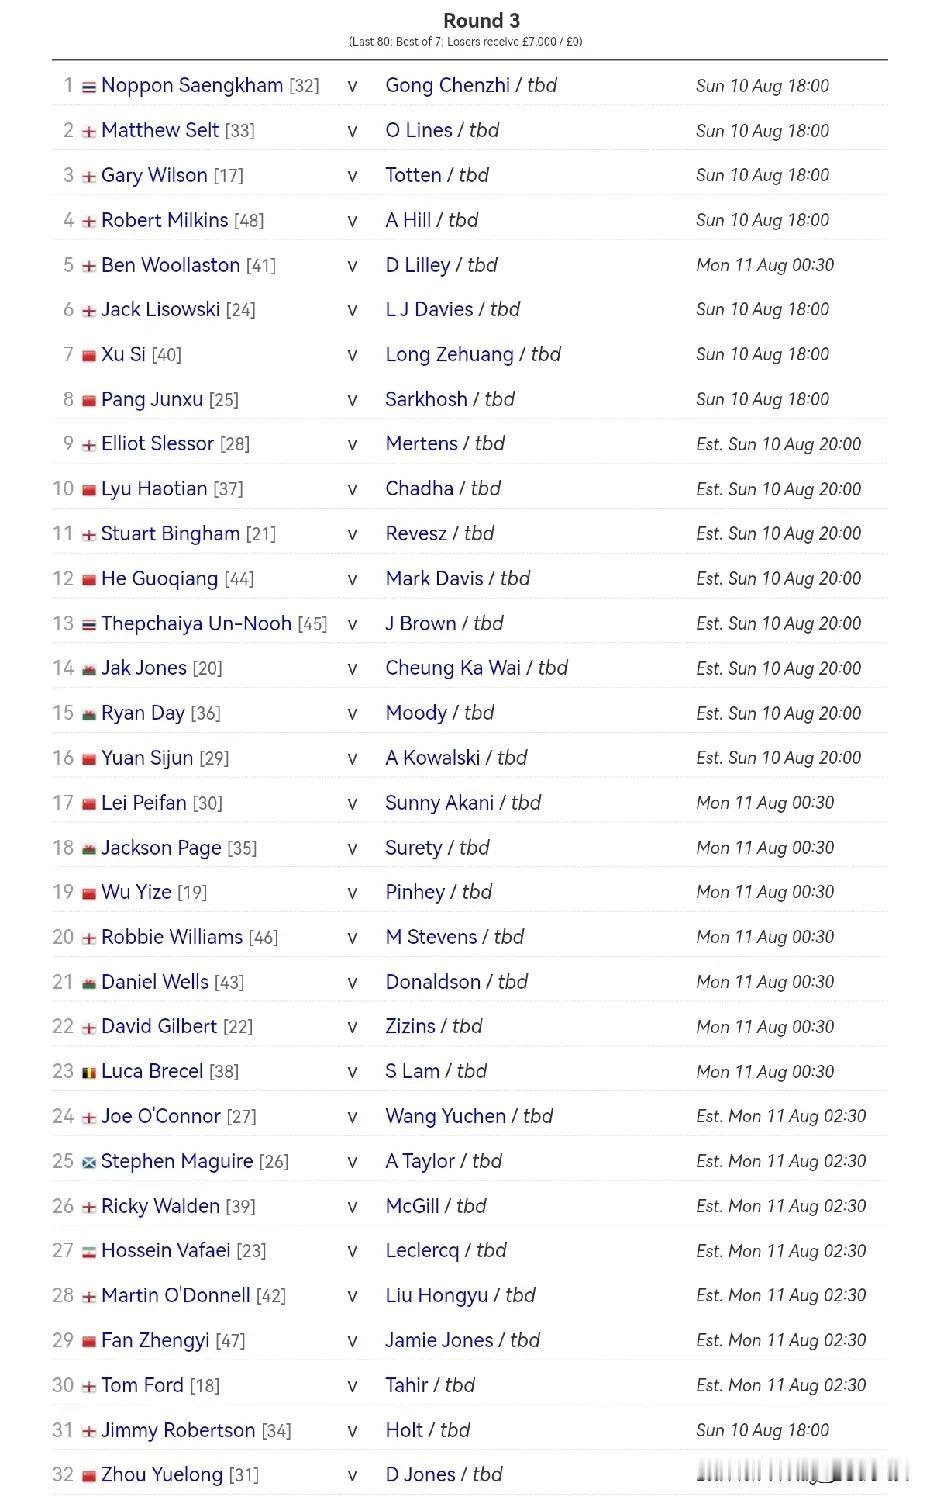Click the Wales flag beside Jak Jones

89,670
